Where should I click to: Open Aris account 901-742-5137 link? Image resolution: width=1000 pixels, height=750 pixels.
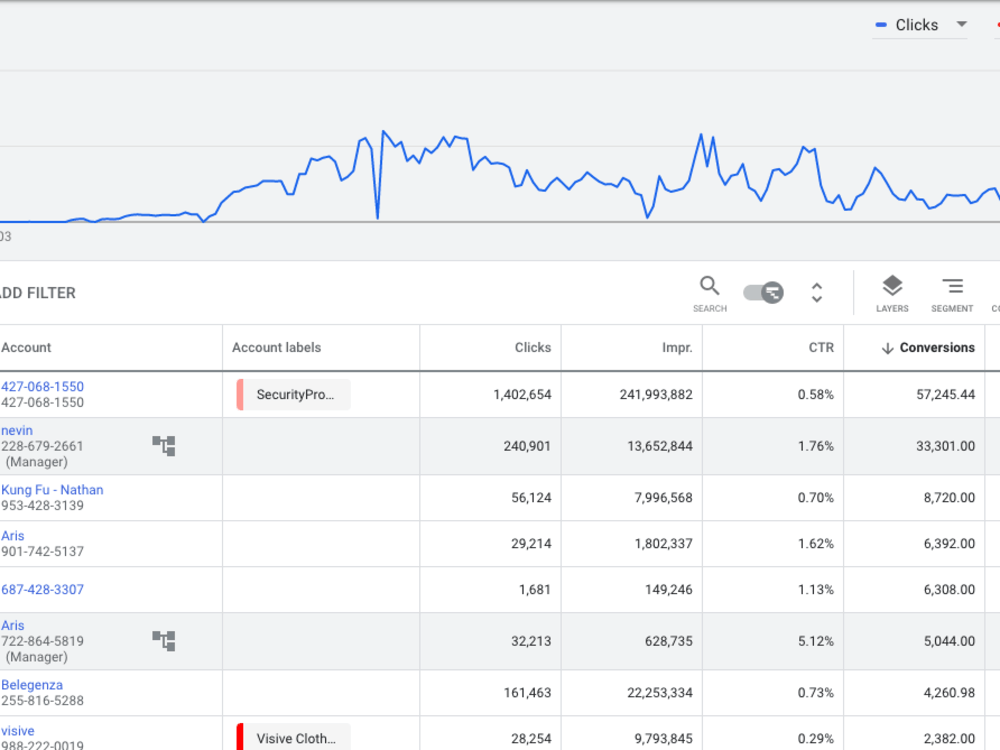tap(13, 536)
